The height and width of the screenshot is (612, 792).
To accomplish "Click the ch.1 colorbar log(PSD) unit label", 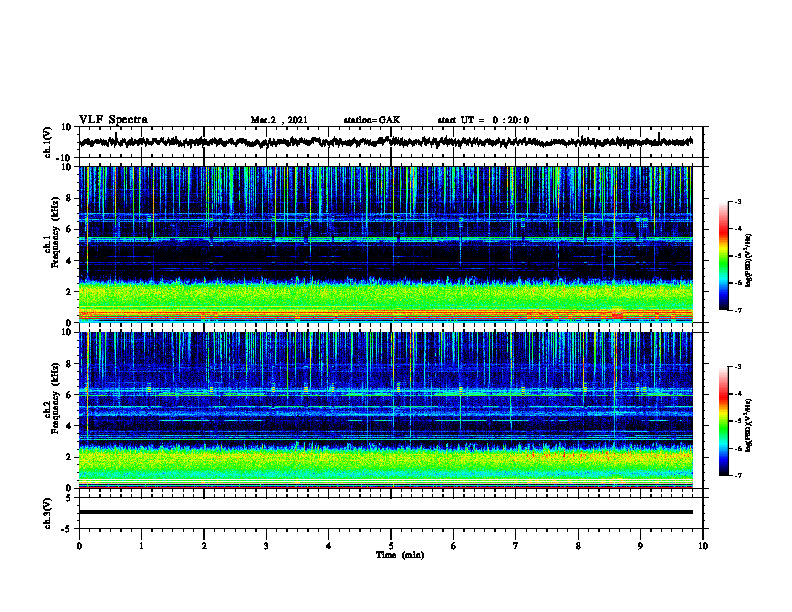I will [x=749, y=261].
